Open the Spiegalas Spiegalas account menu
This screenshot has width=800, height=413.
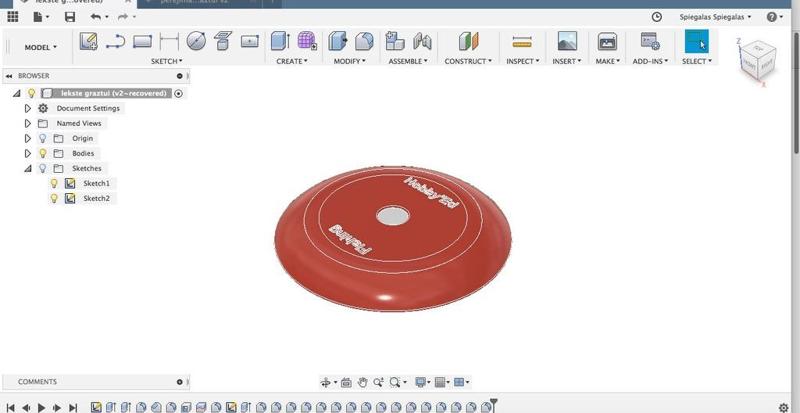[715, 17]
